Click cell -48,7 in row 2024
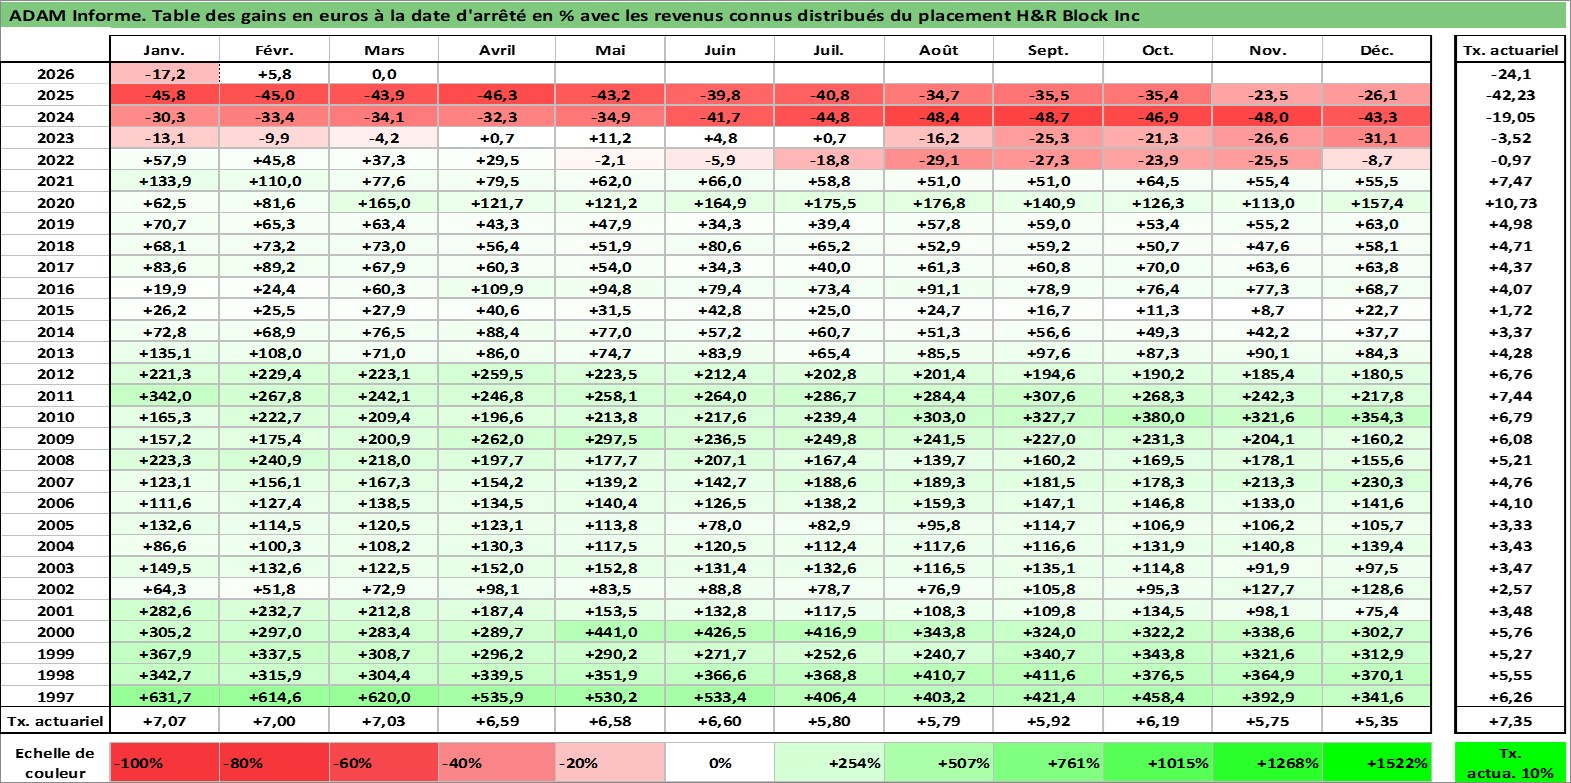 1048,117
